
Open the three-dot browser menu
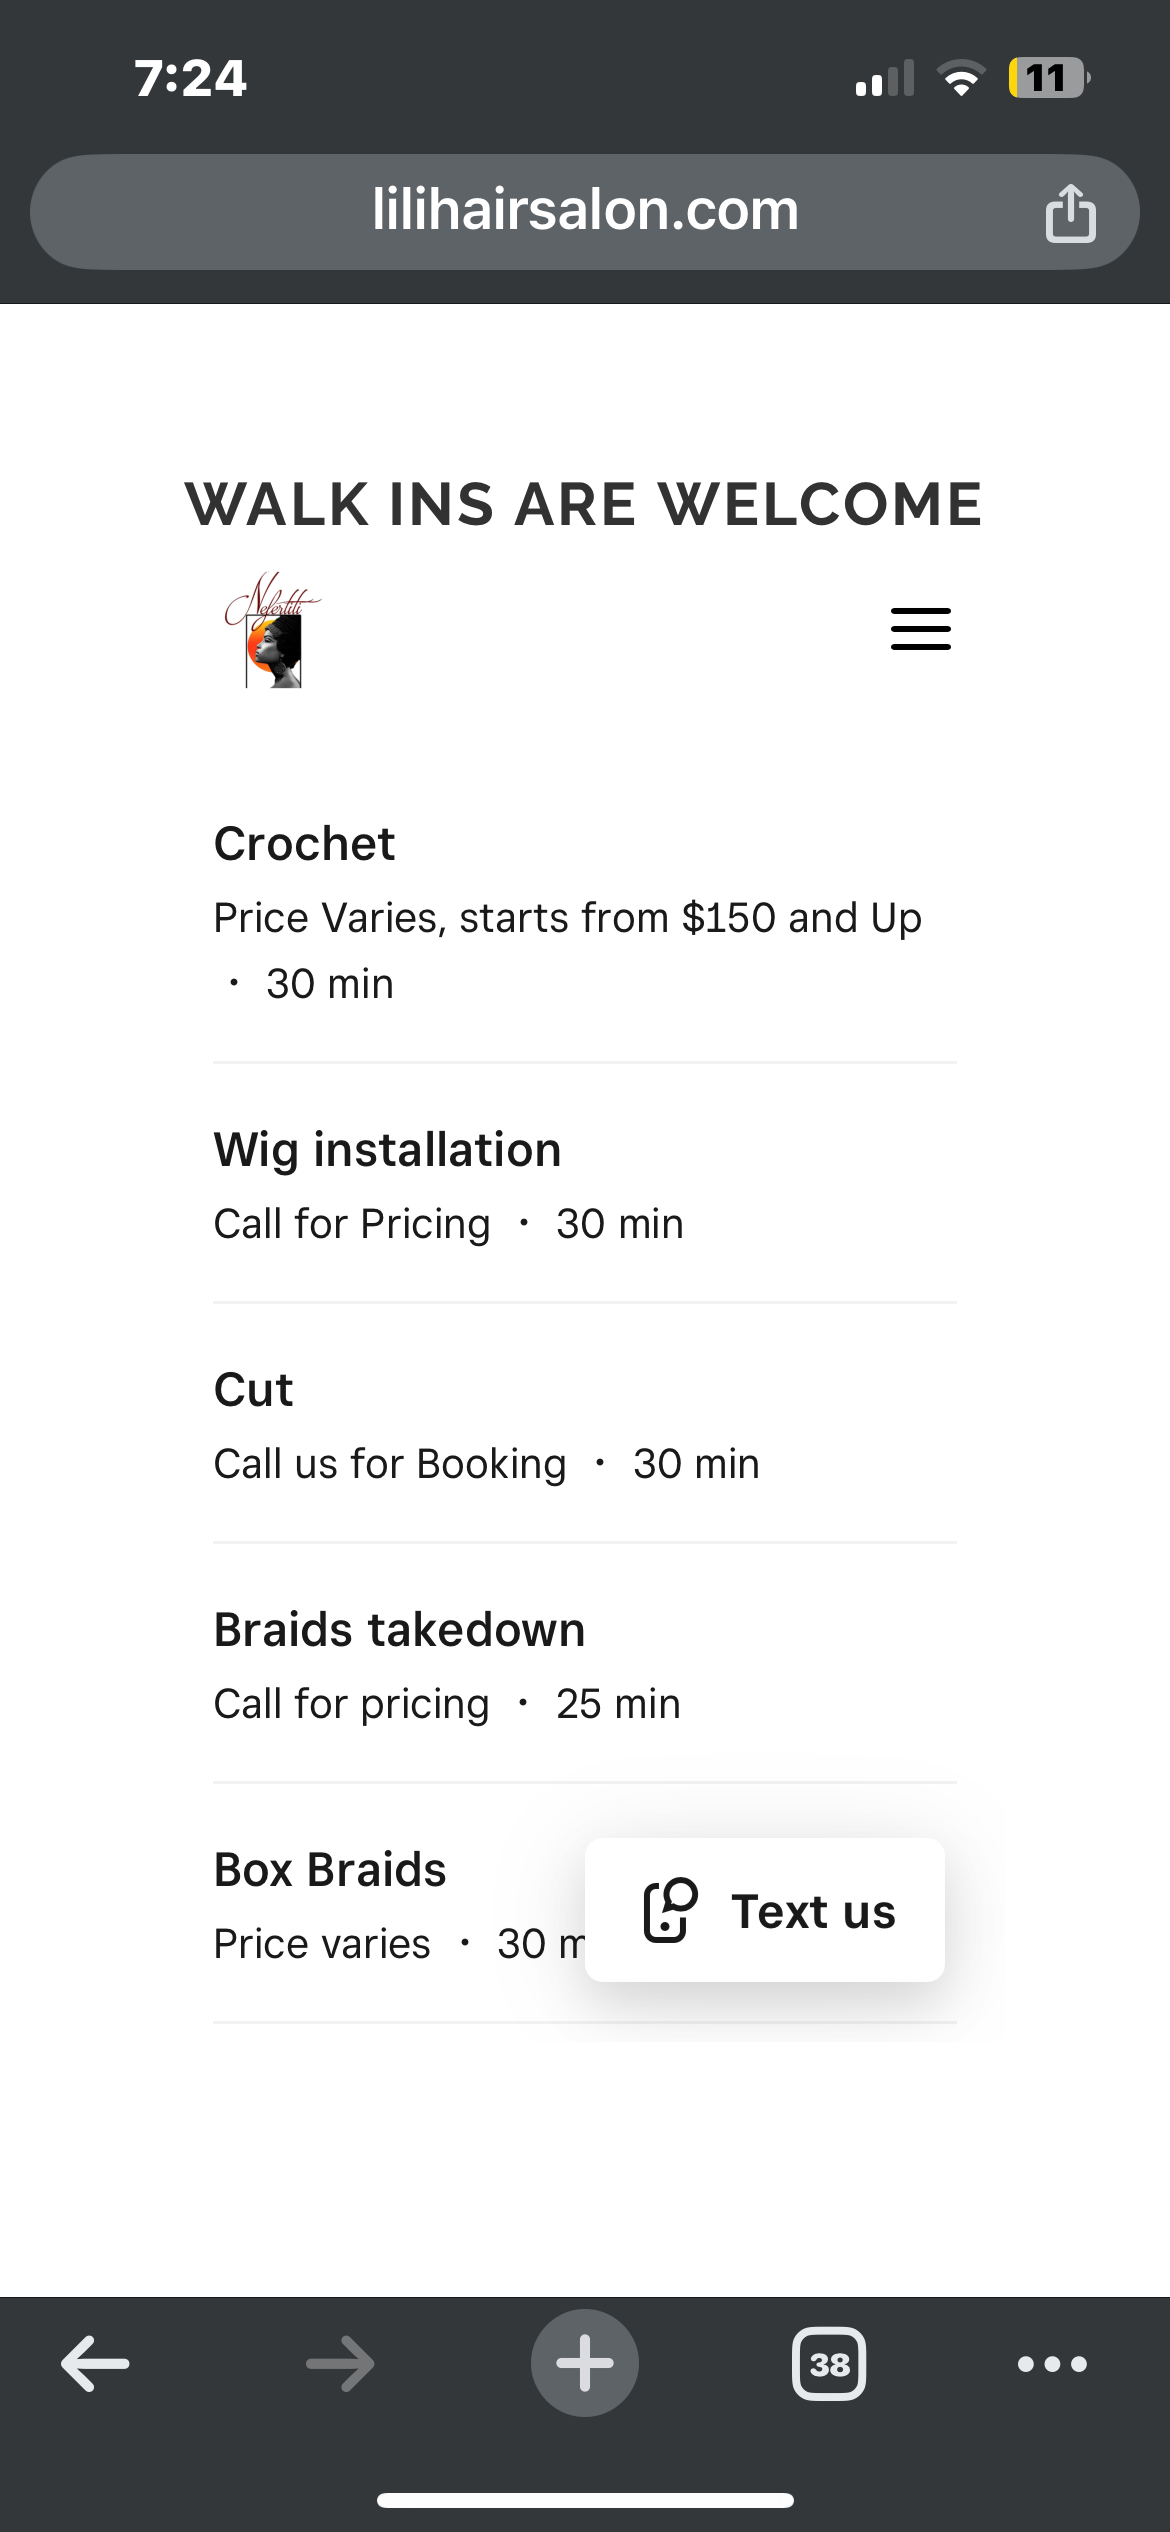(1052, 2364)
